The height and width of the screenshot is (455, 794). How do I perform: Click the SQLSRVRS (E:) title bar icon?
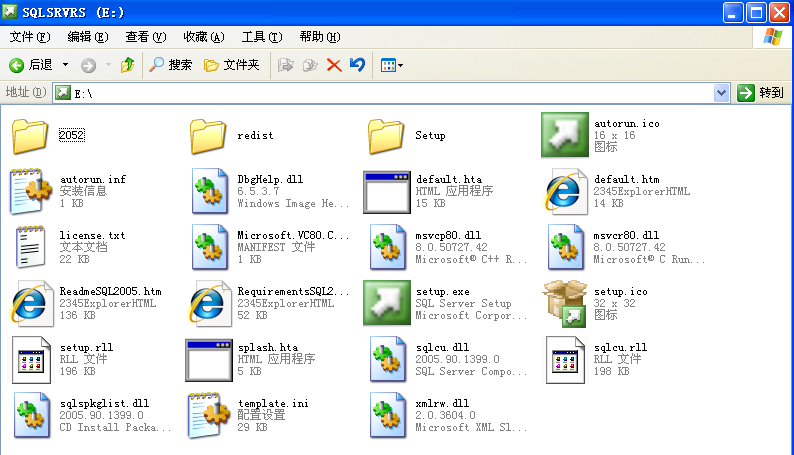tap(10, 12)
